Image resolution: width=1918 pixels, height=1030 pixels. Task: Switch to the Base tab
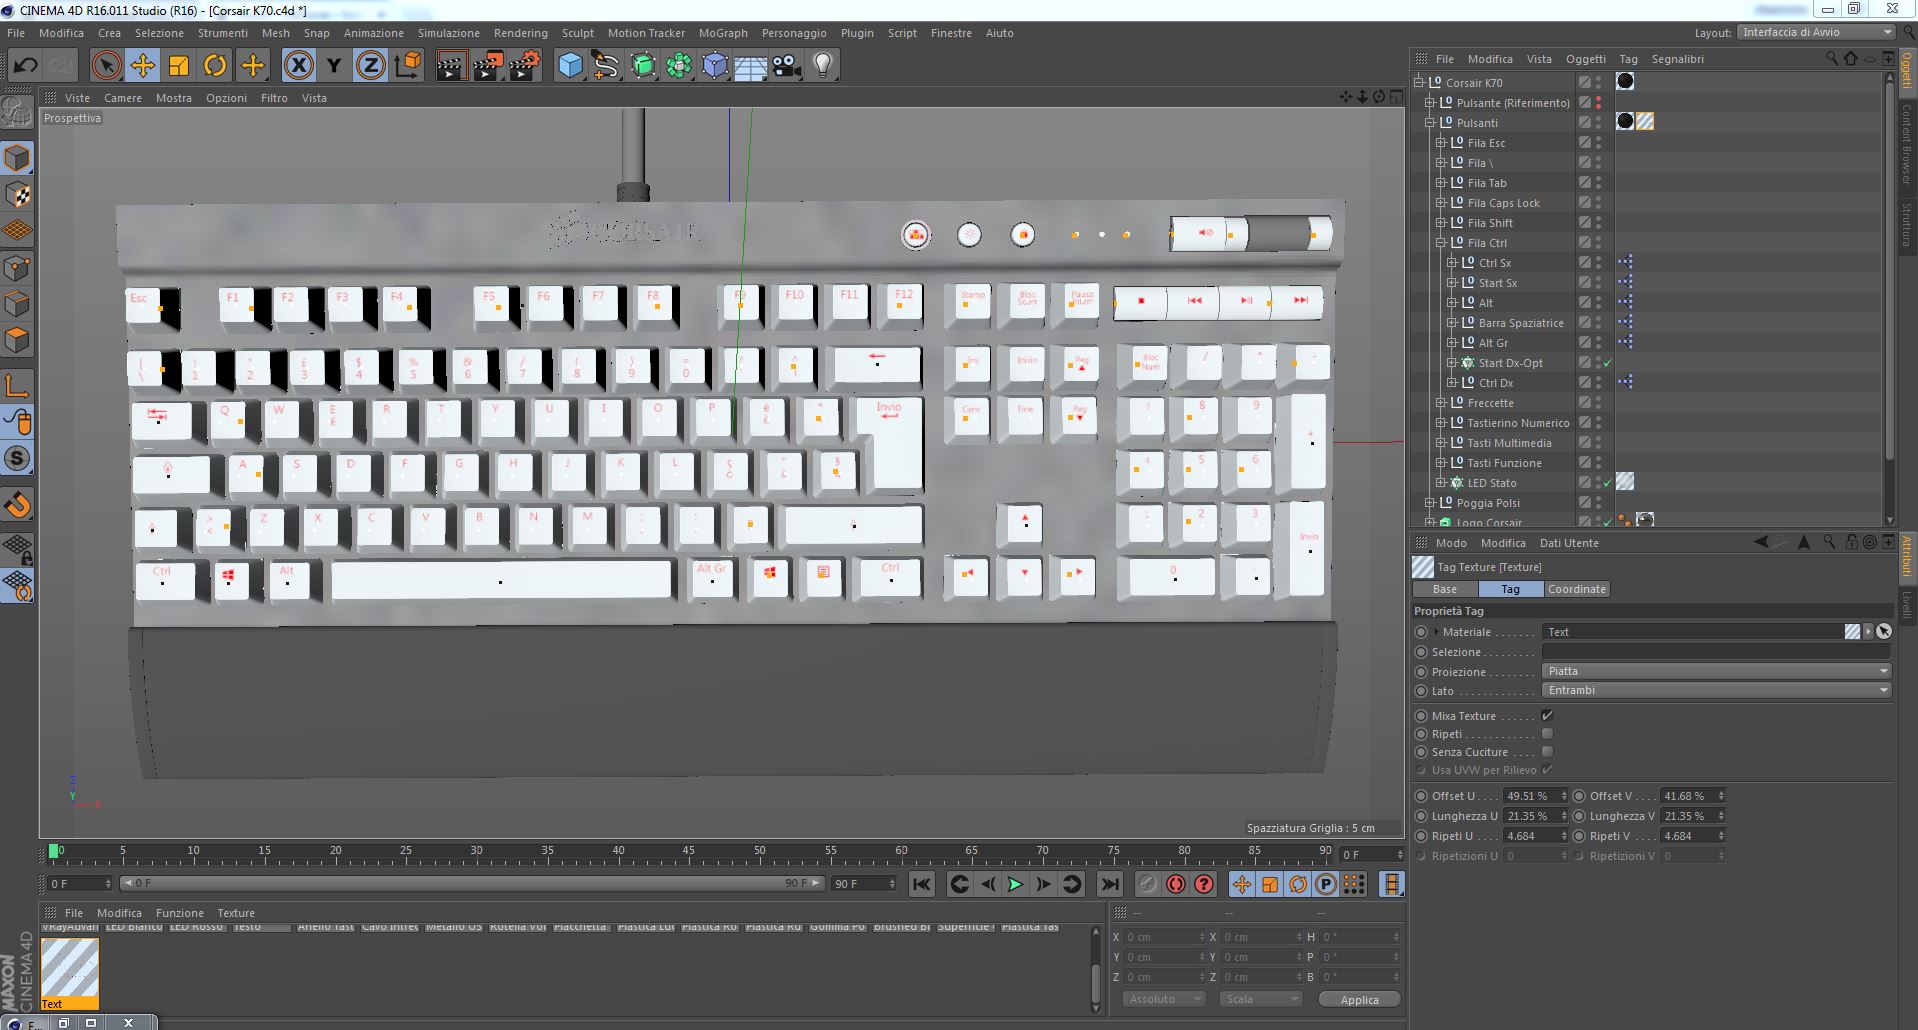pyautogui.click(x=1444, y=589)
